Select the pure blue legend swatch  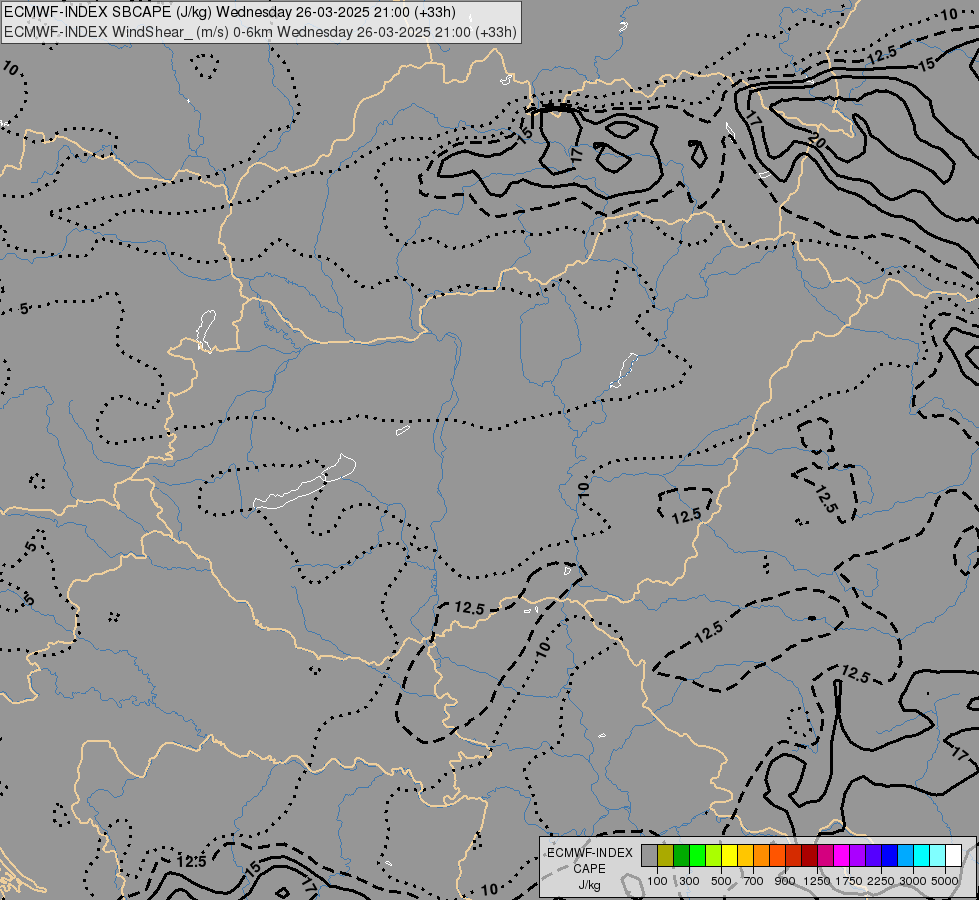(889, 855)
